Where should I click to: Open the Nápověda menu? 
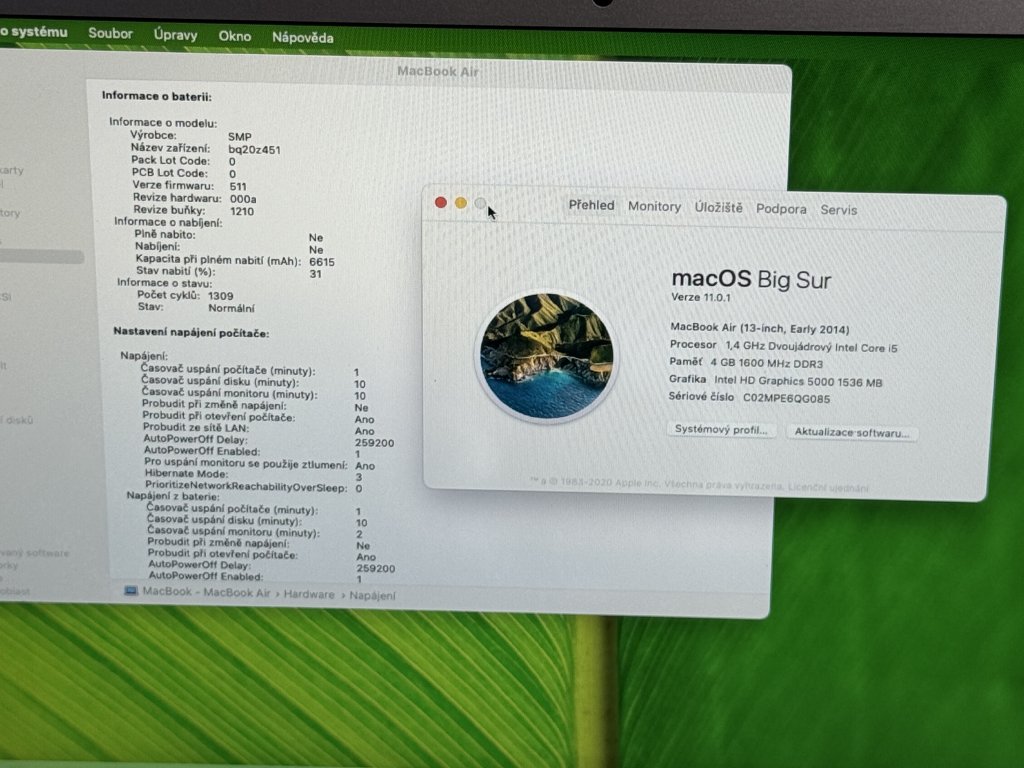pos(302,38)
